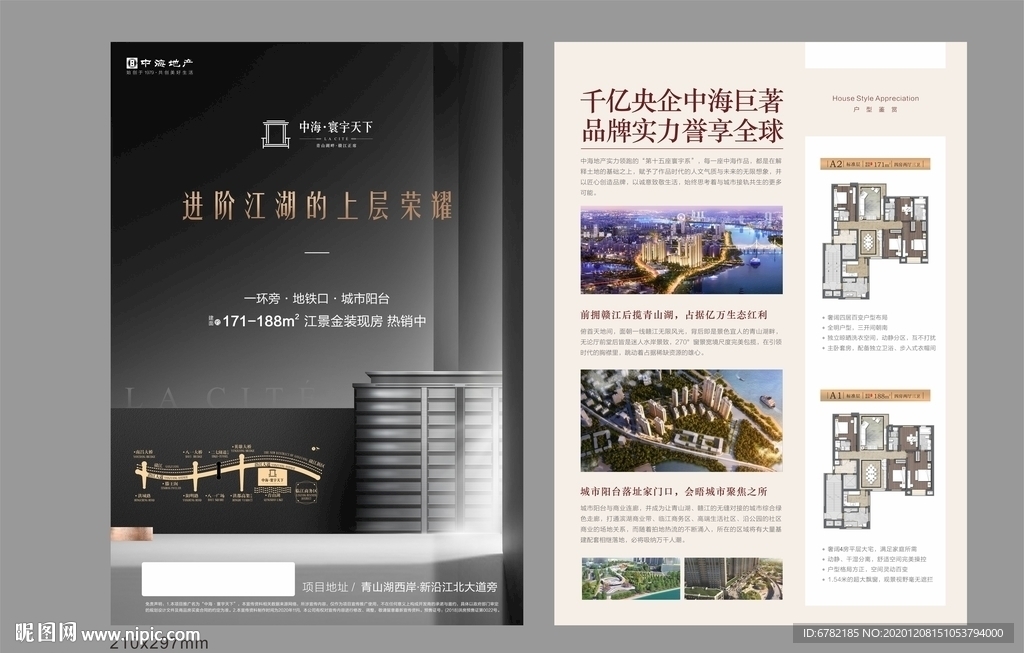The height and width of the screenshot is (653, 1024).
Task: Click the 171-188m² 江景金装现房 热销中 line
Action: coord(317,321)
